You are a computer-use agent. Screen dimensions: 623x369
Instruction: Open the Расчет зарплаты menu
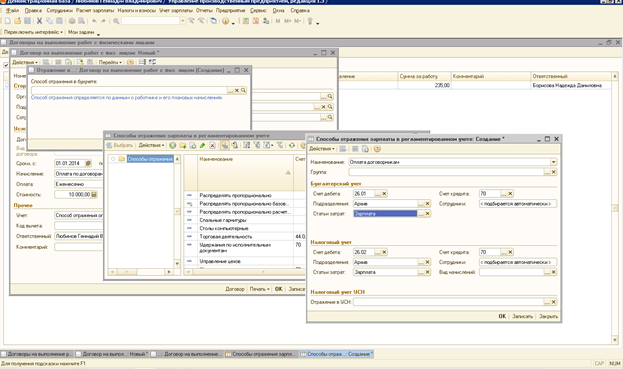coord(95,11)
